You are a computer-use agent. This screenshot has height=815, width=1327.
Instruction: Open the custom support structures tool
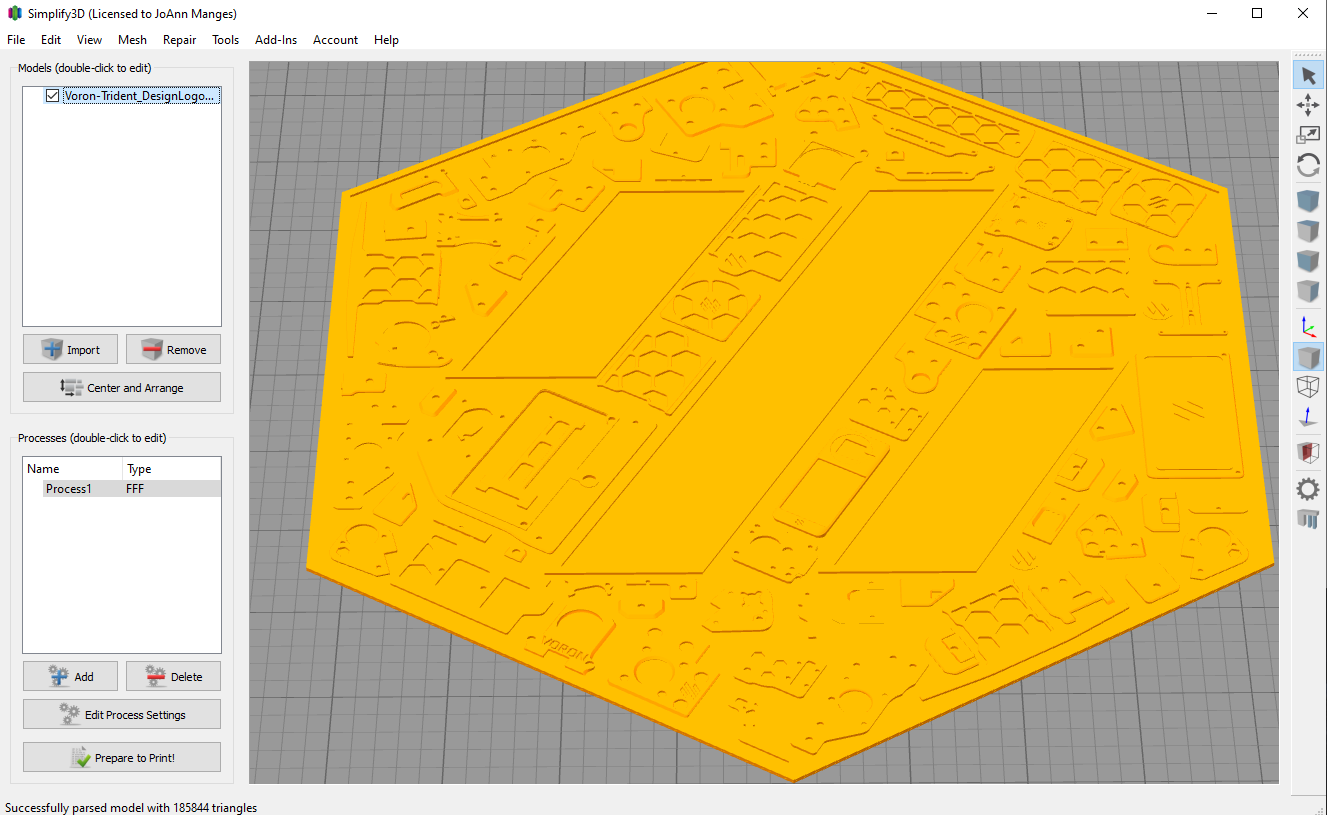point(1308,519)
